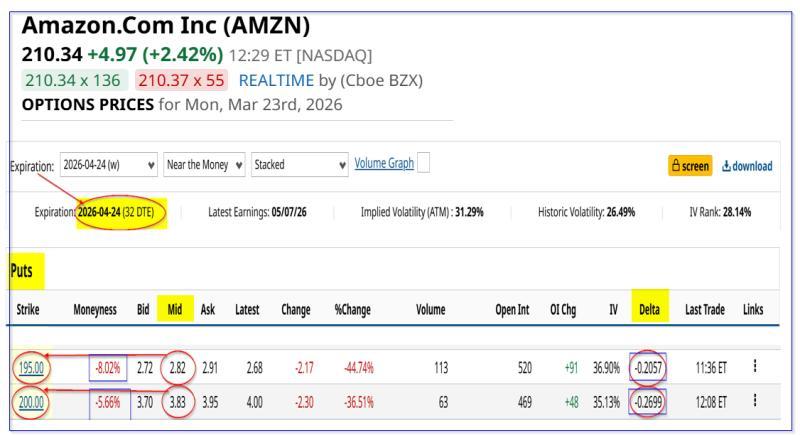Toggle the Volume Graph checkbox
The image size is (800, 435).
pyautogui.click(x=424, y=164)
